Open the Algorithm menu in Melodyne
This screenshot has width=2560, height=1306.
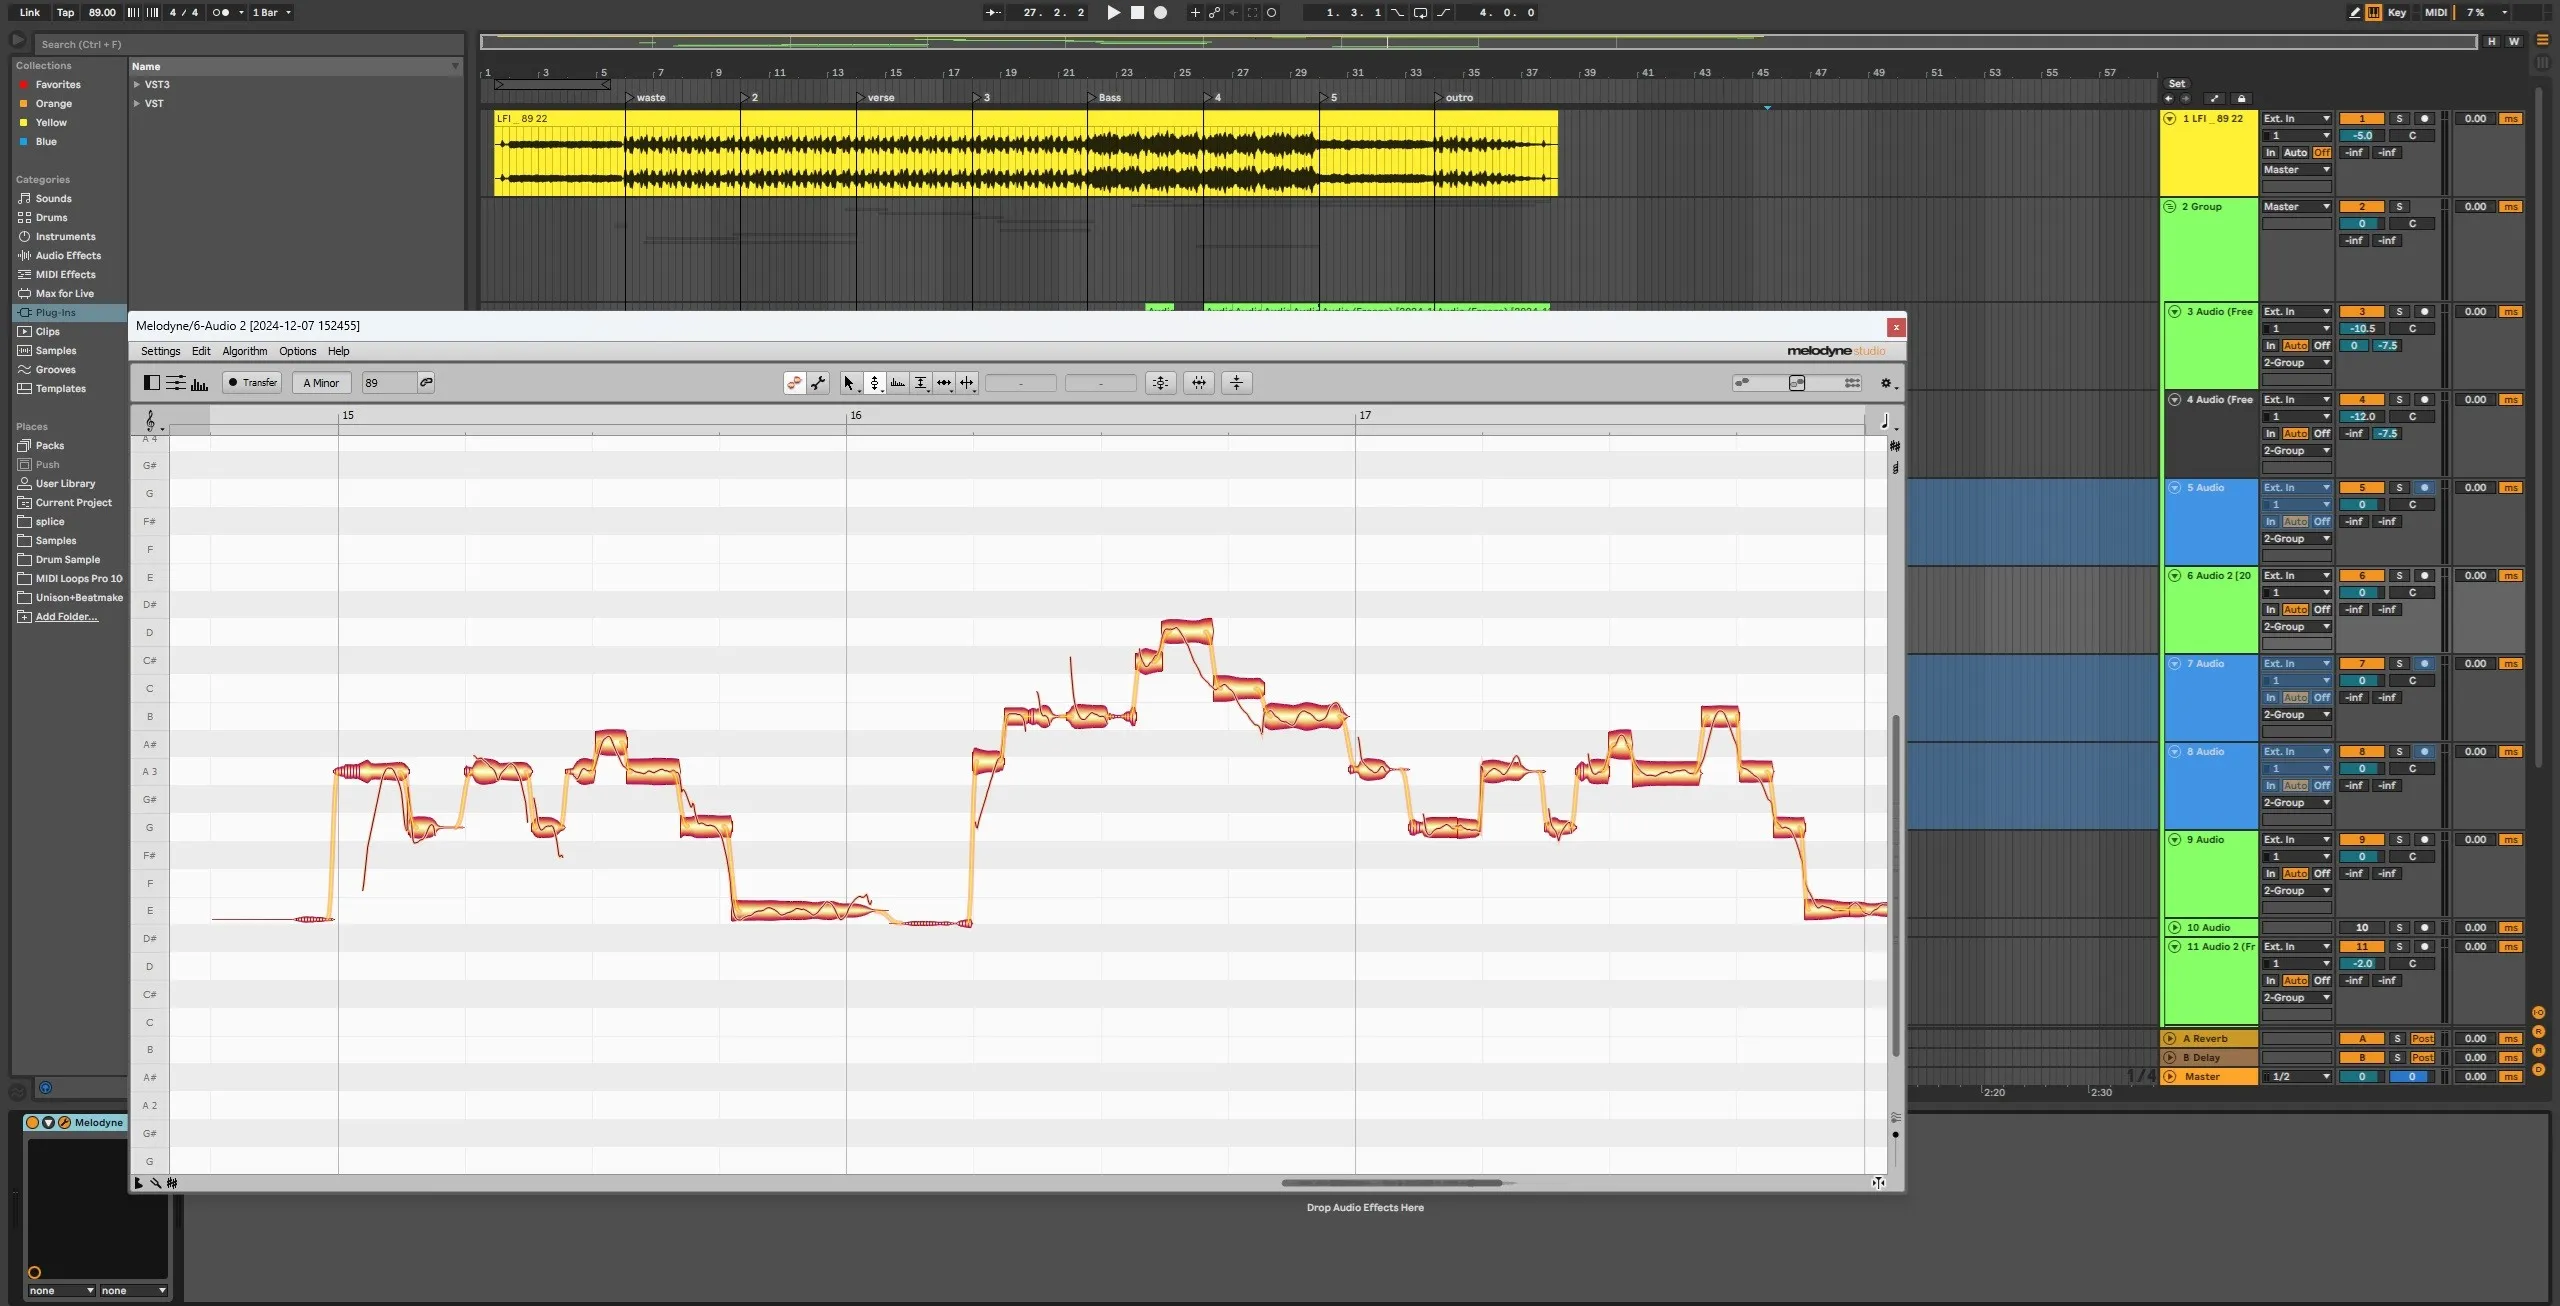click(x=245, y=351)
